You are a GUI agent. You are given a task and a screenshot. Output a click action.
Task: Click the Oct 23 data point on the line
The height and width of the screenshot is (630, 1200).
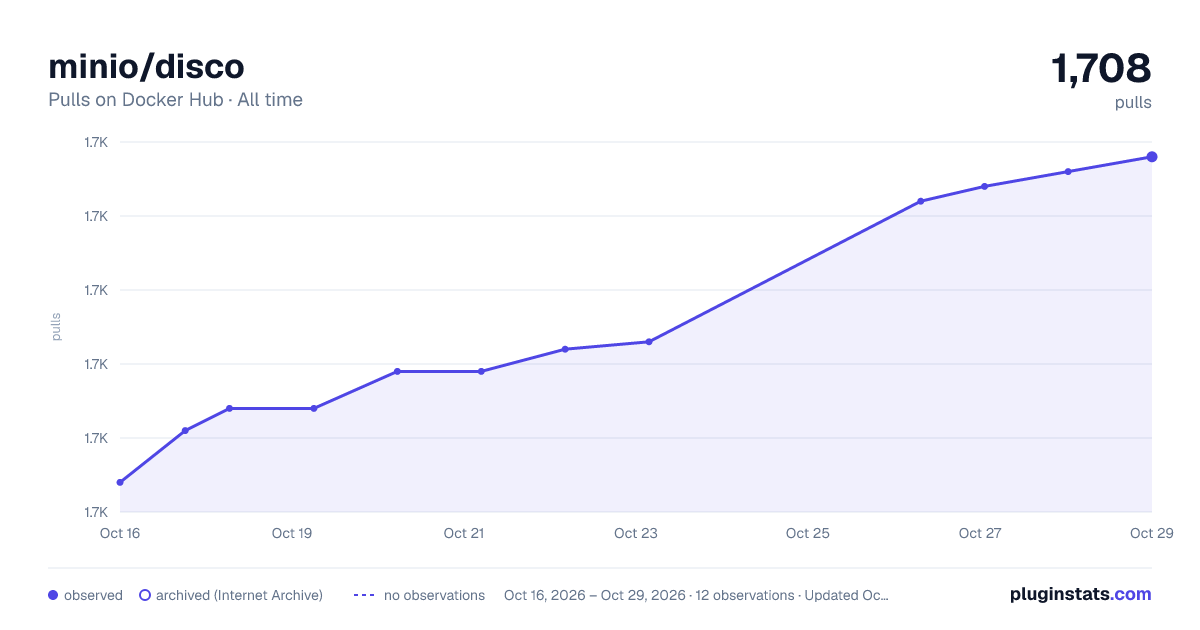(649, 342)
